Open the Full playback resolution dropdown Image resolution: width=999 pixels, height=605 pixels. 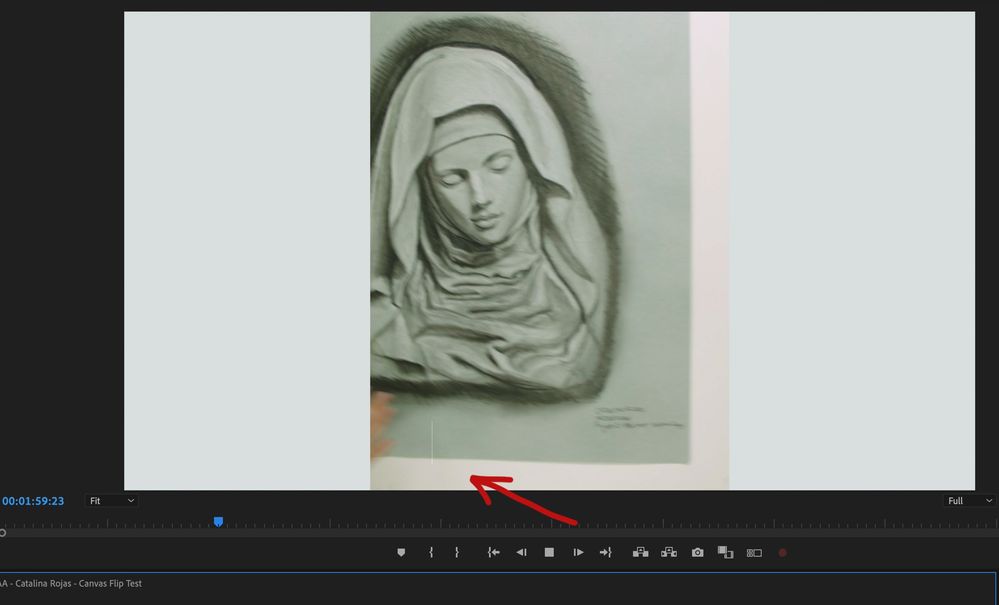(x=963, y=500)
